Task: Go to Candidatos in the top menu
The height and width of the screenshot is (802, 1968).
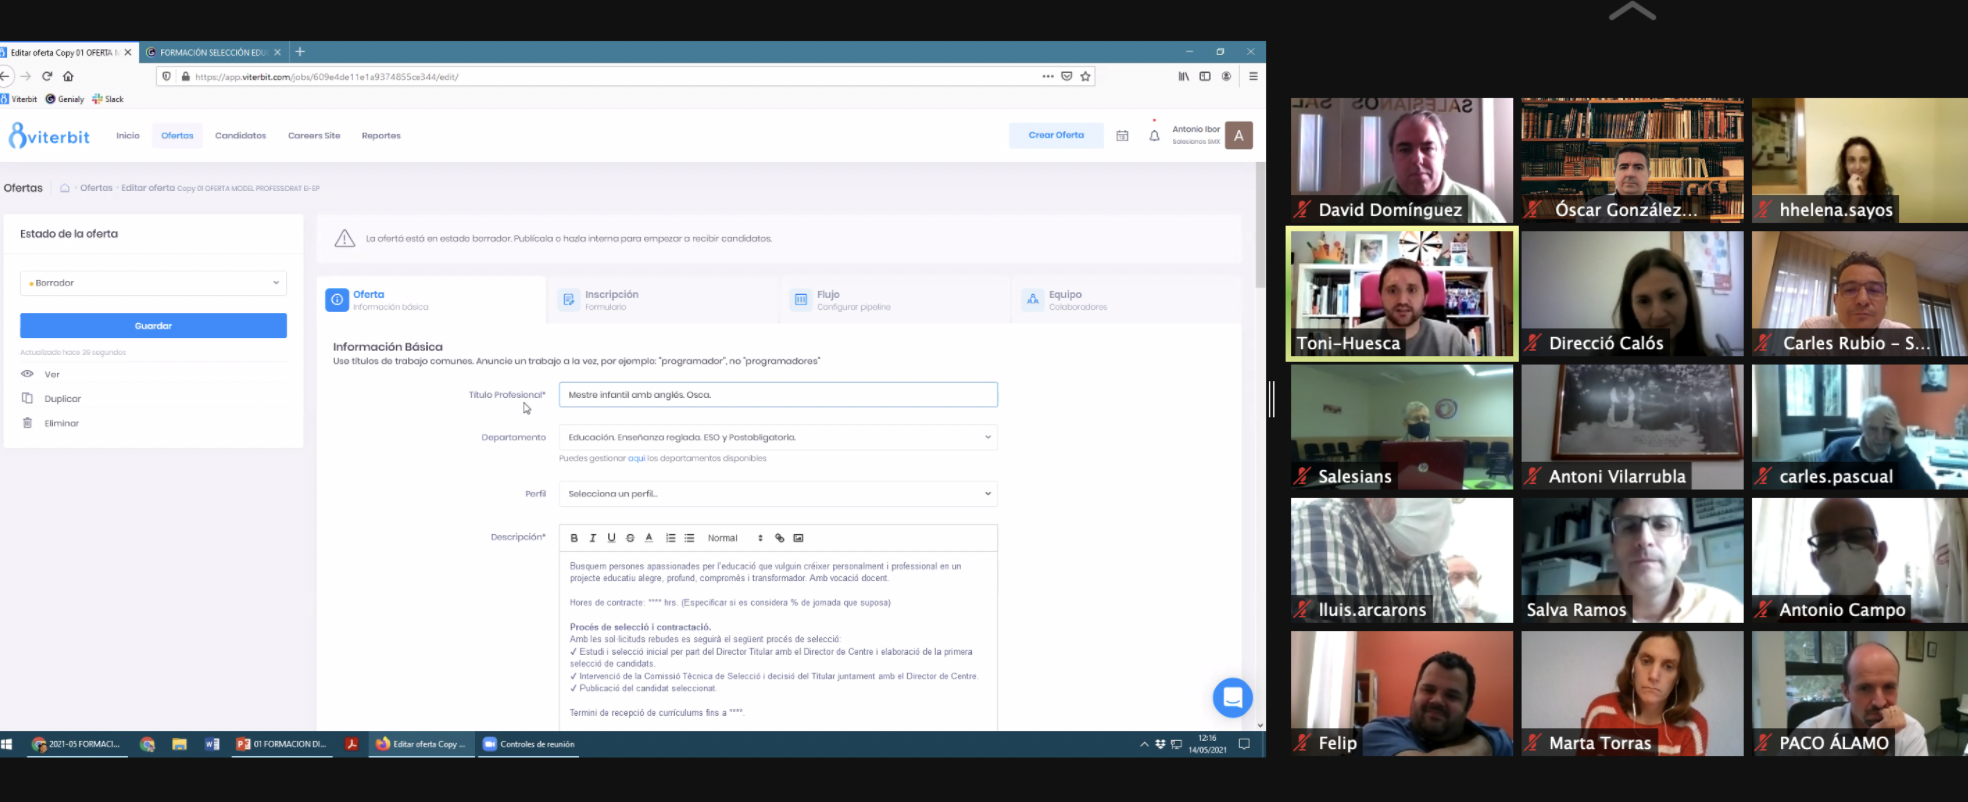Action: point(240,136)
